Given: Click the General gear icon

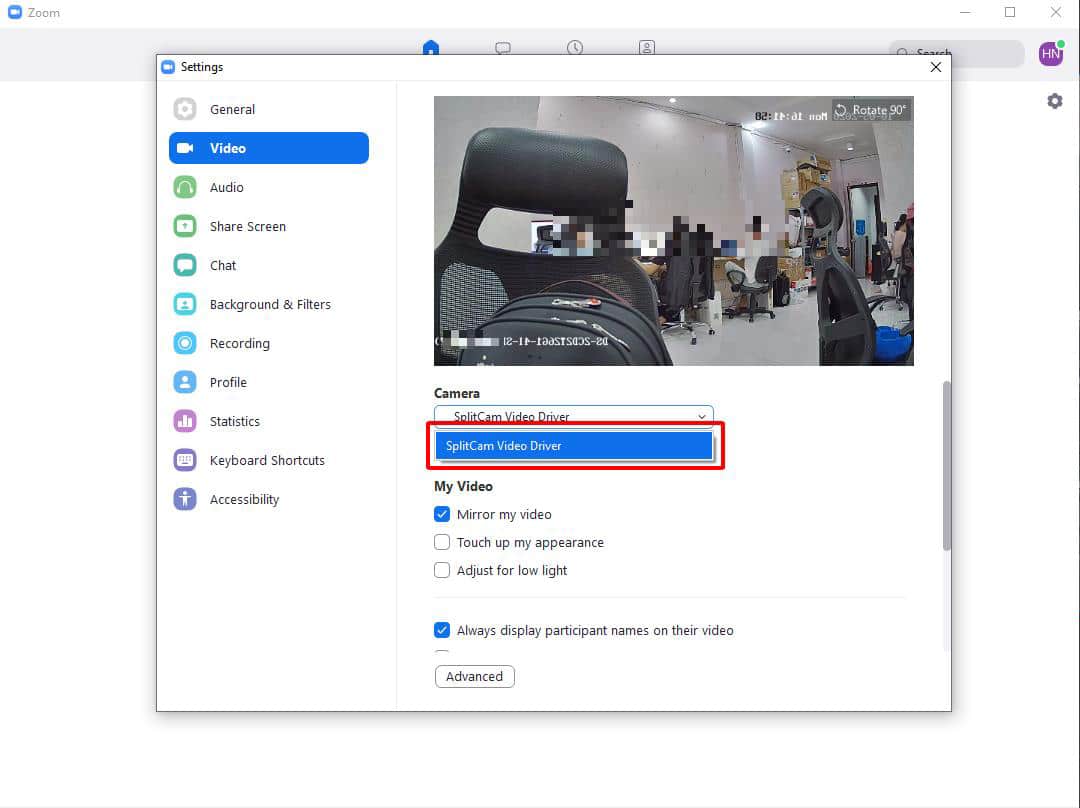Looking at the screenshot, I should tap(185, 109).
